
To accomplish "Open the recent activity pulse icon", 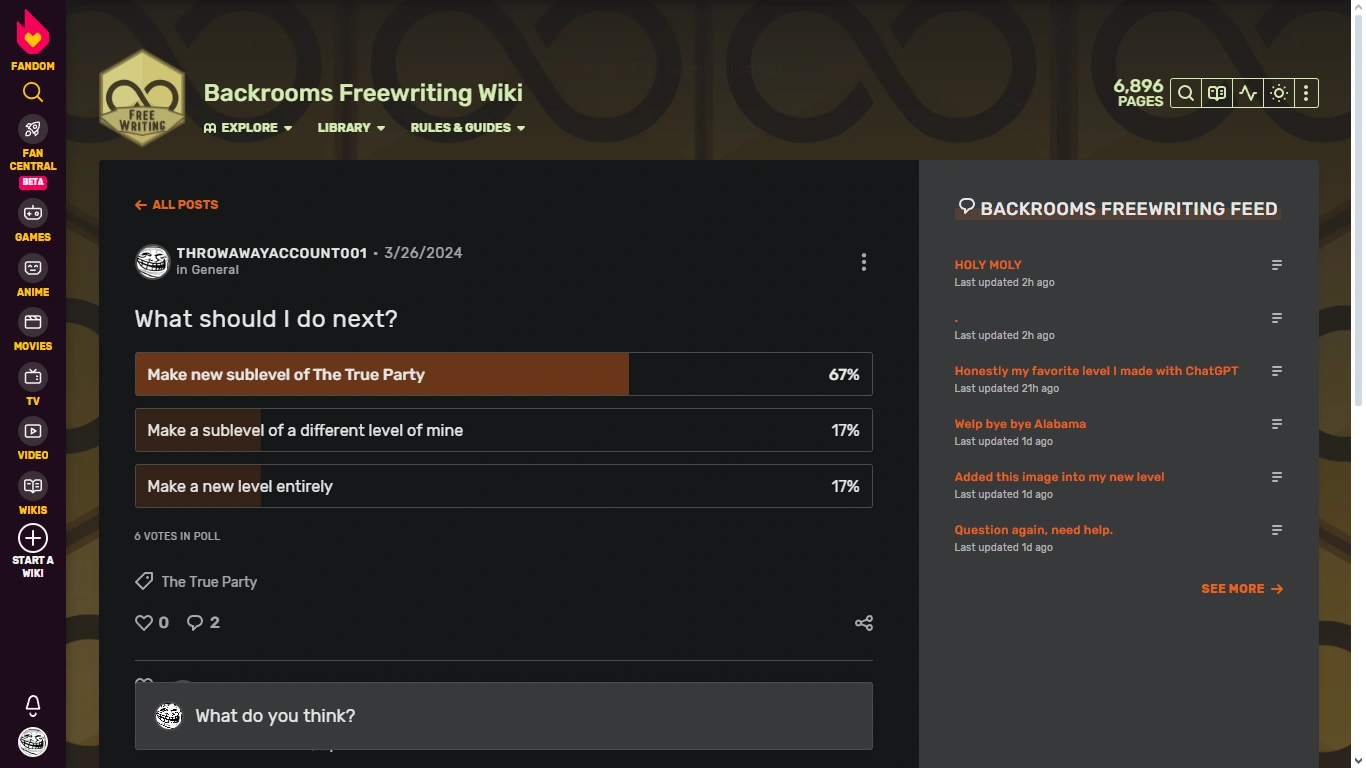I will click(x=1248, y=93).
